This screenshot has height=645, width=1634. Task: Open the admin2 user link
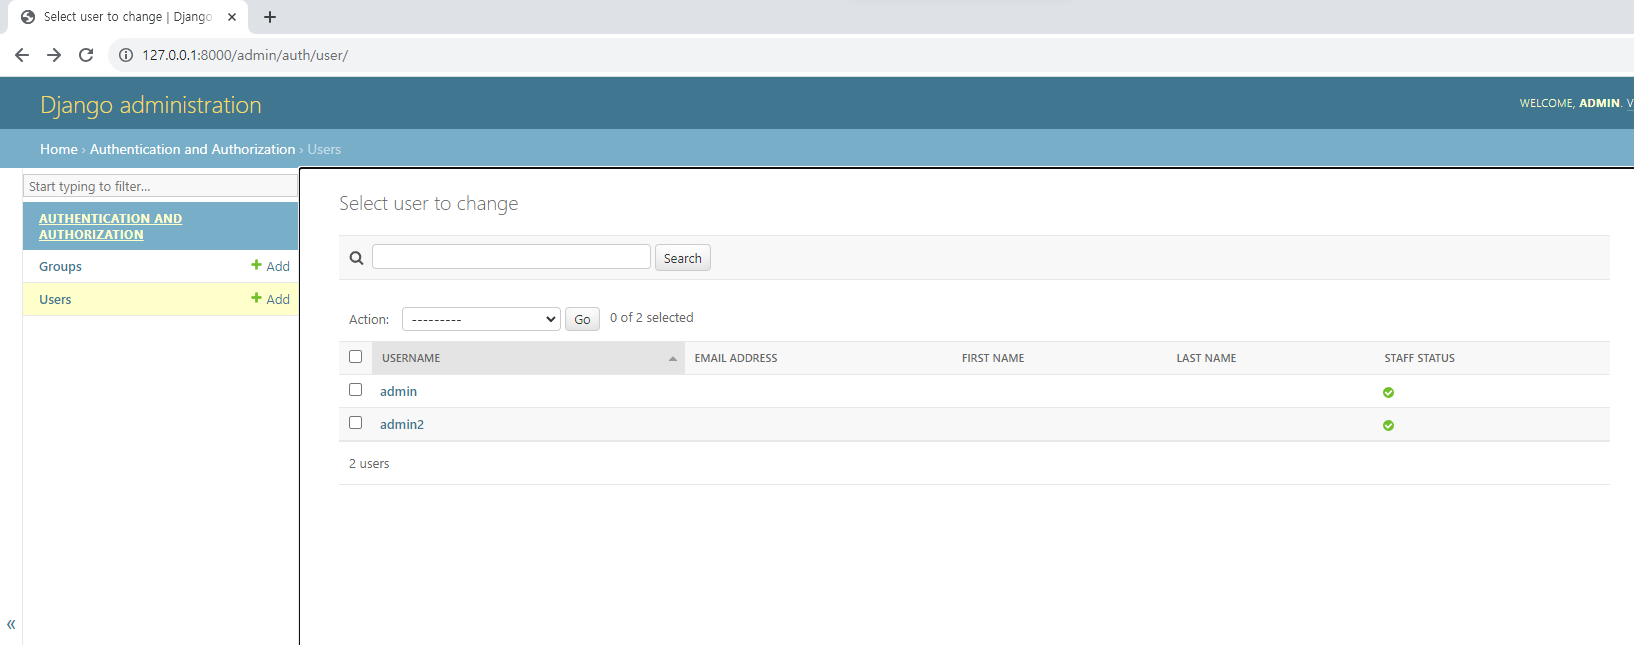pyautogui.click(x=402, y=424)
